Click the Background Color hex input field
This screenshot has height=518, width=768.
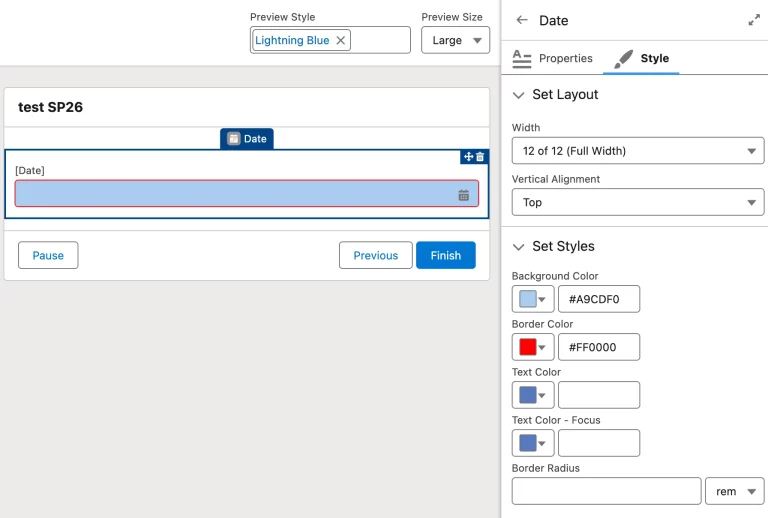(x=598, y=299)
